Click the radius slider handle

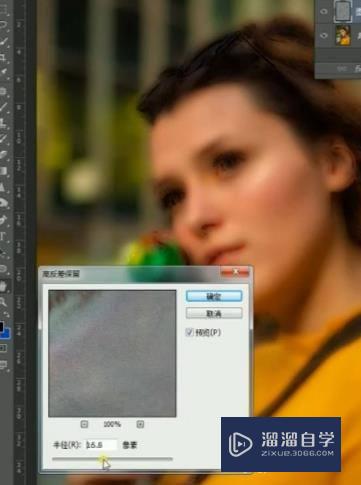tap(103, 459)
